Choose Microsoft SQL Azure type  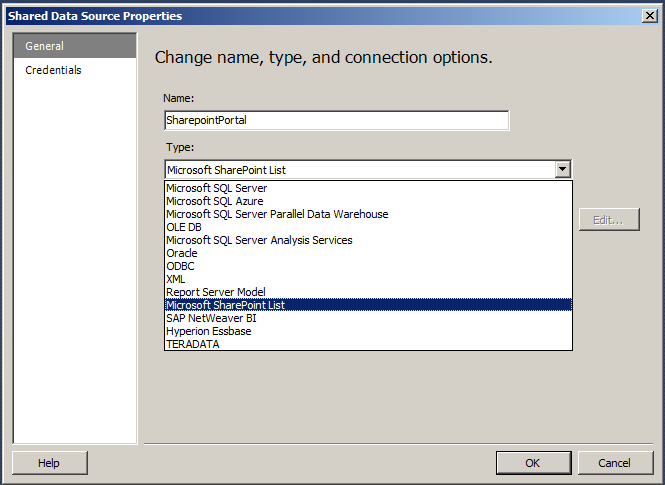point(368,201)
